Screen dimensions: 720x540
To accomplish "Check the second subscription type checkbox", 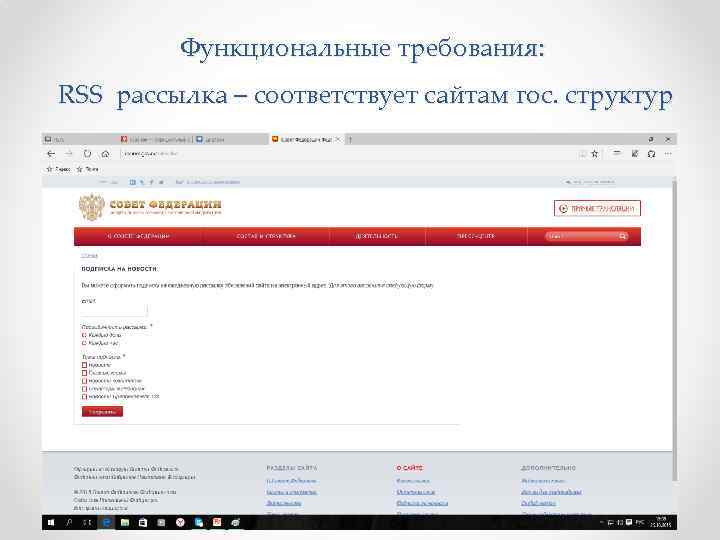I will click(x=84, y=373).
